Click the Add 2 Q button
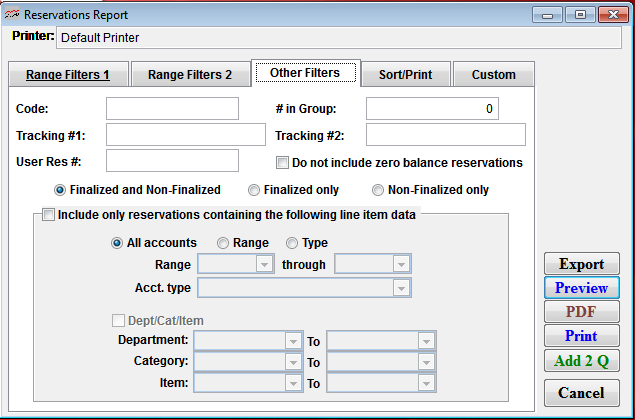 click(x=581, y=361)
